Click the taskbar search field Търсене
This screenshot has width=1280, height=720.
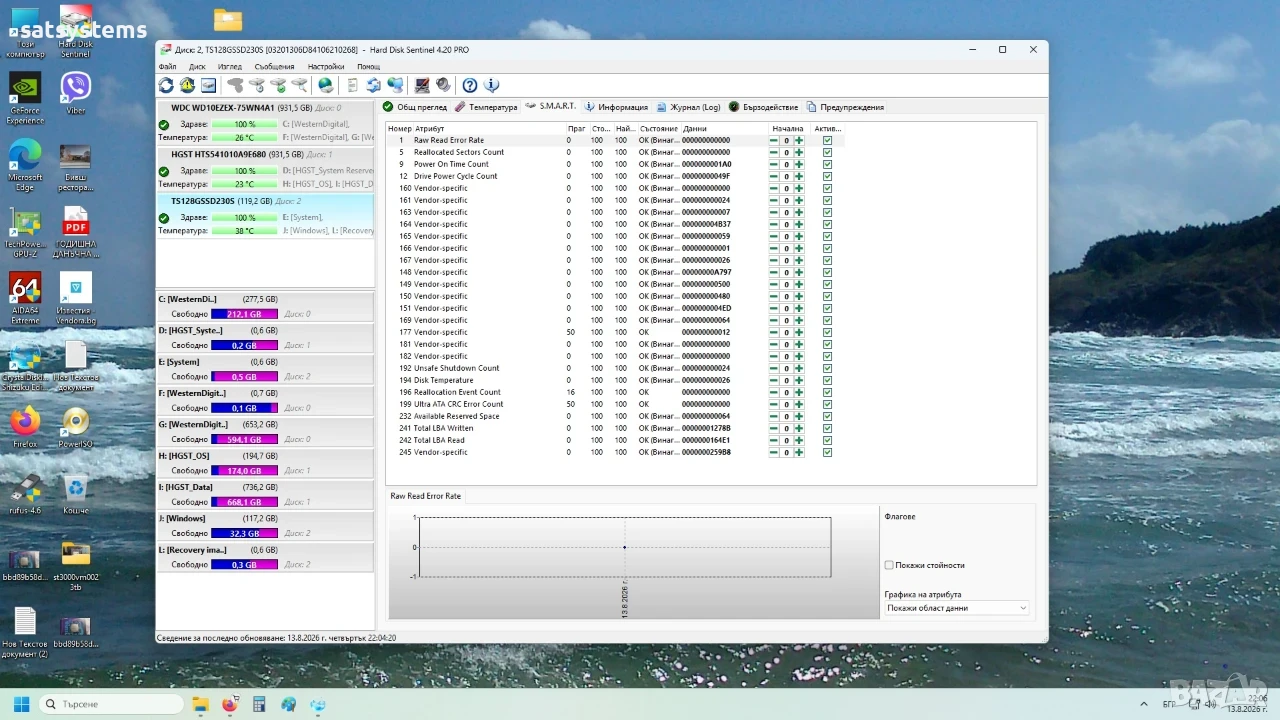coord(110,704)
